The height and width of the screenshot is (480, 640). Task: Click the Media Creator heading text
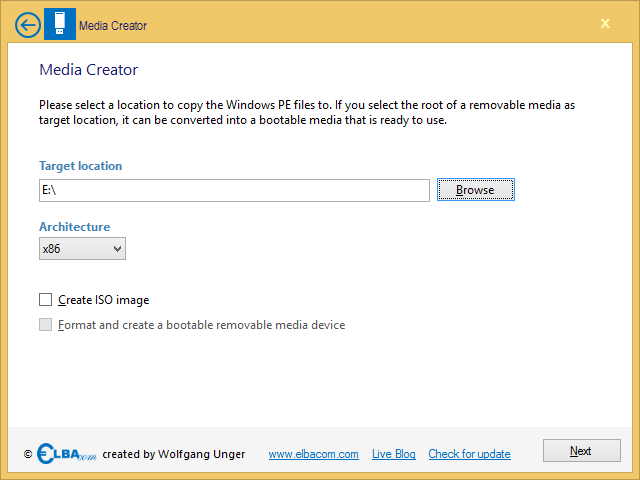click(89, 70)
